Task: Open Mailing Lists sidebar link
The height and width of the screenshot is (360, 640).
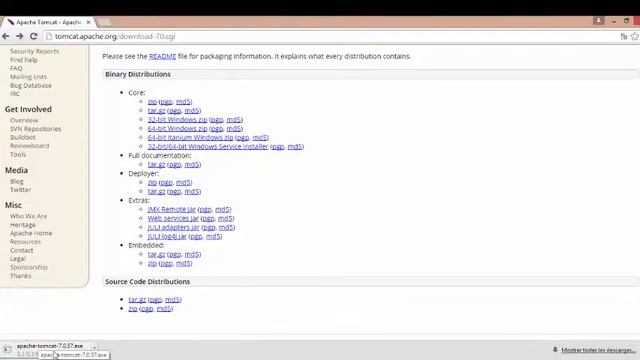Action: pos(29,77)
